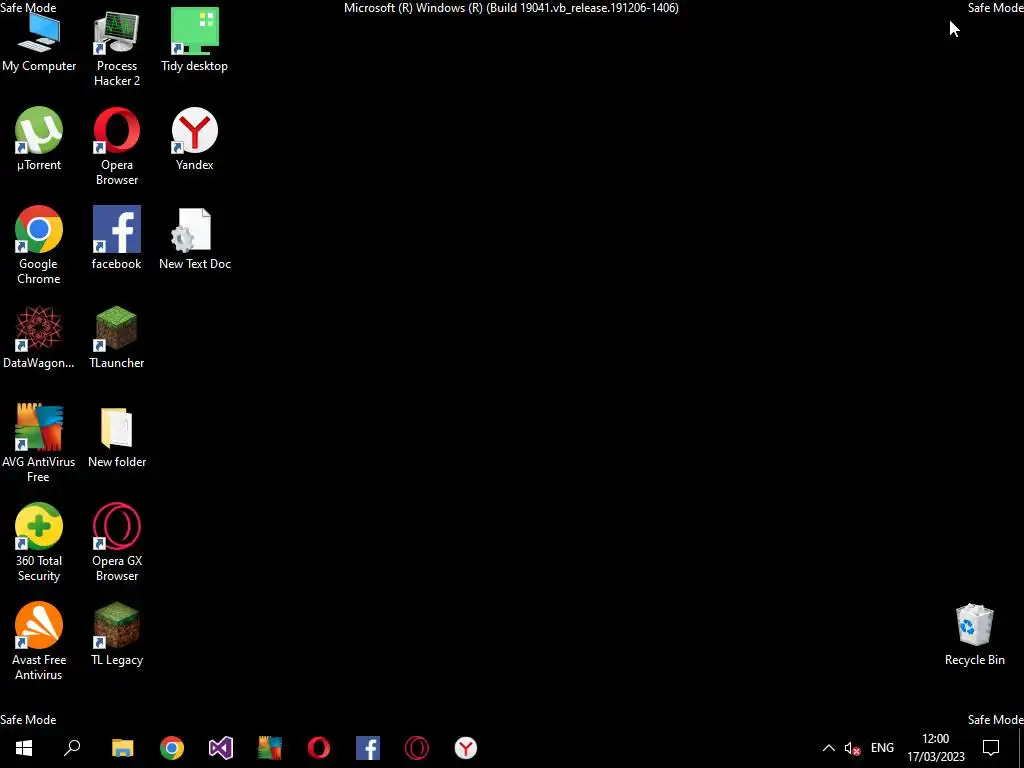Viewport: 1024px width, 768px height.
Task: Open the clock showing 12:00 17/03/2023
Action: tap(935, 748)
